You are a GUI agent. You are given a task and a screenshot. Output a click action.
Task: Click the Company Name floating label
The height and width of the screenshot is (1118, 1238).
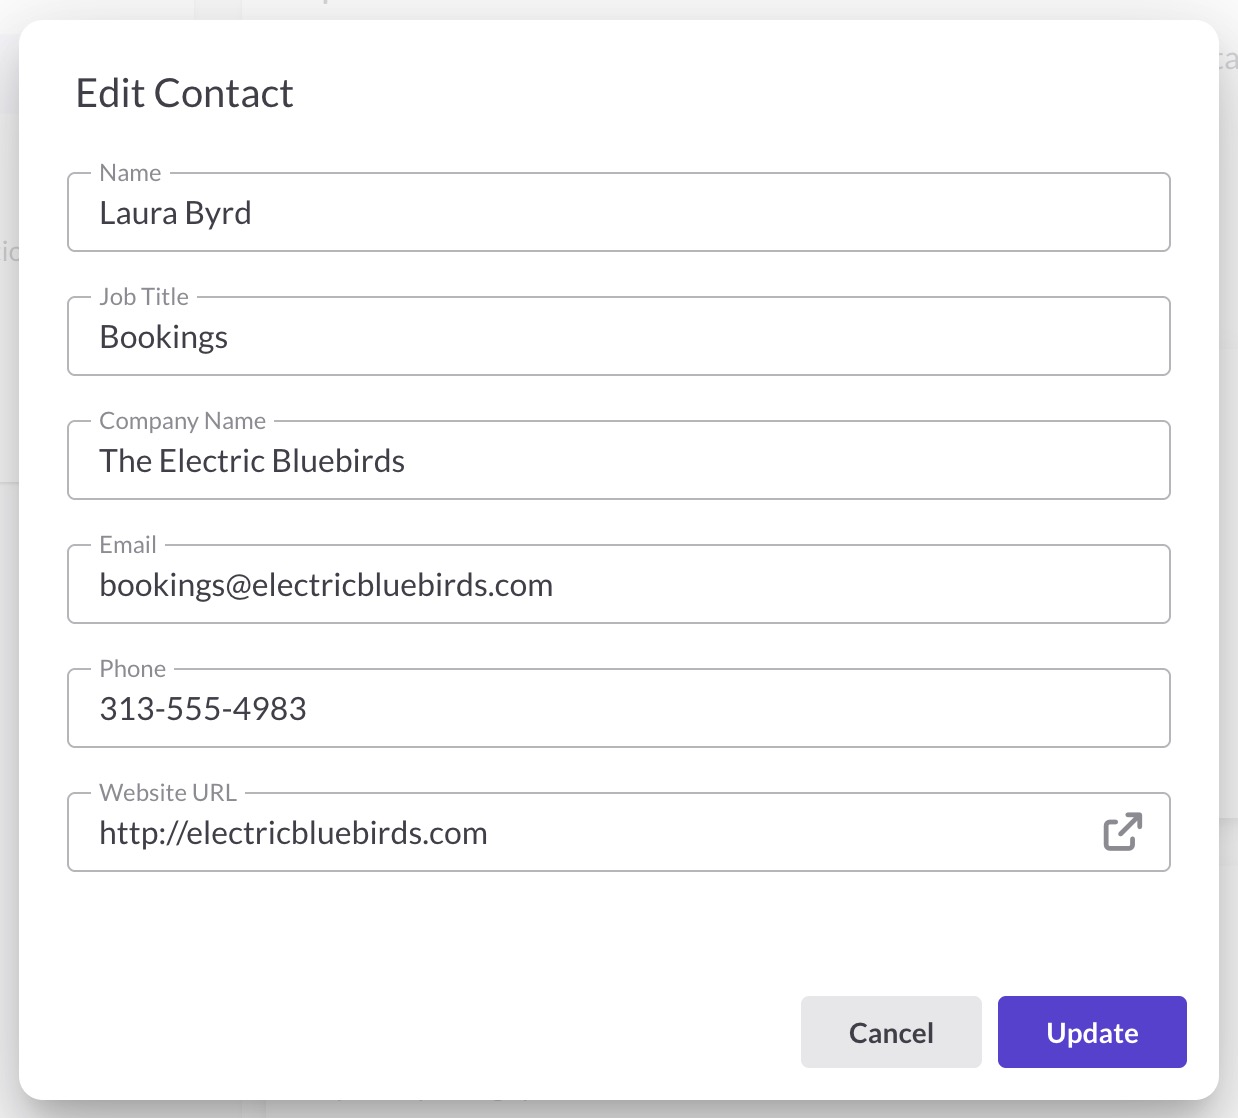point(182,421)
